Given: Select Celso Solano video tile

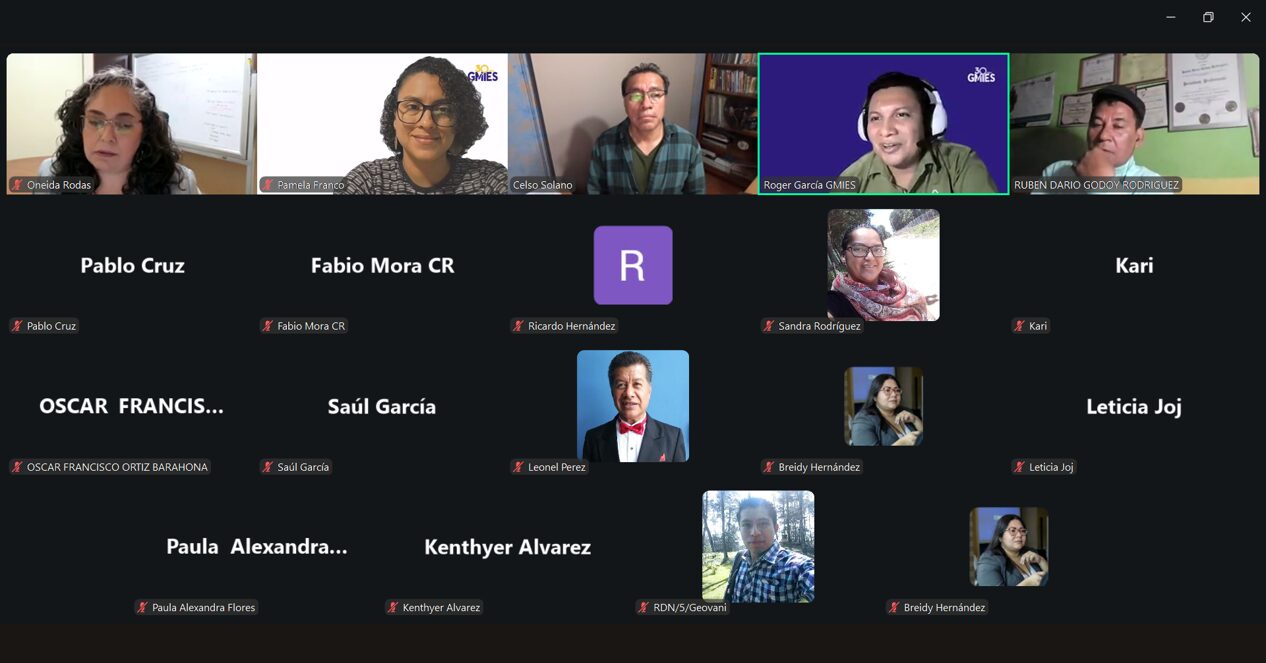Looking at the screenshot, I should [633, 124].
